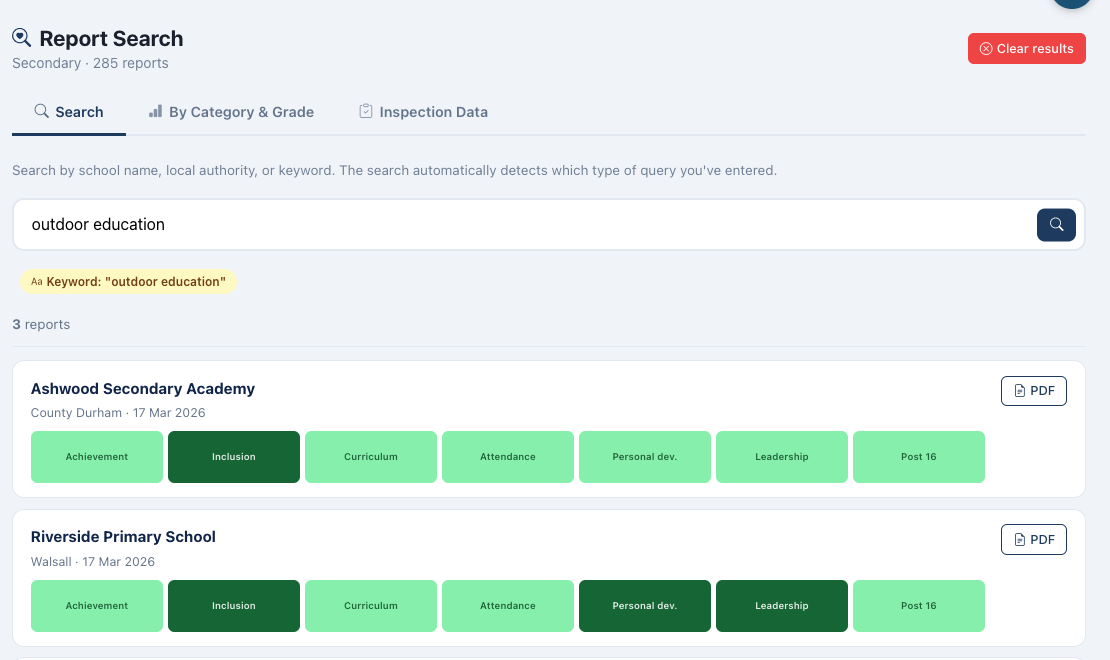Image resolution: width=1110 pixels, height=660 pixels.
Task: Click the "Secondary · 285 reports" subtitle
Action: (91, 63)
